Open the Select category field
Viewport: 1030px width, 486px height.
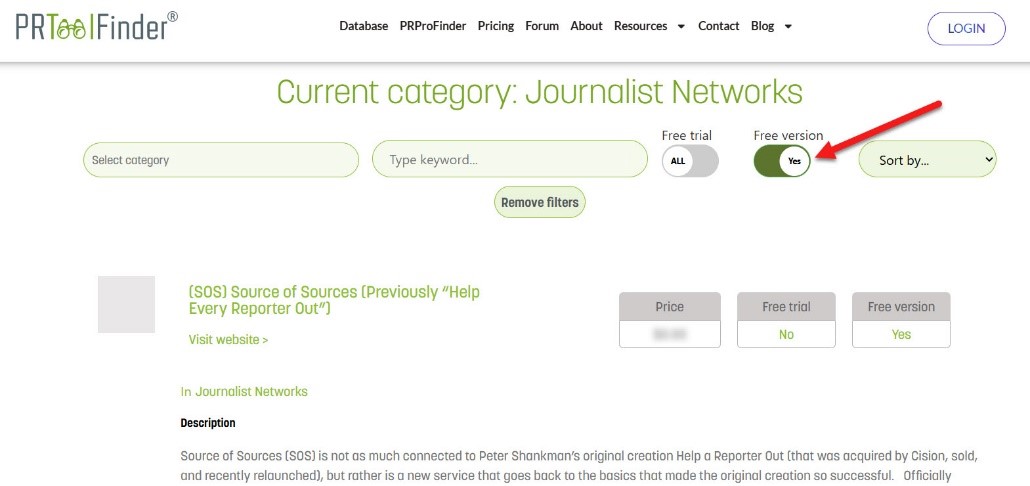coord(221,160)
